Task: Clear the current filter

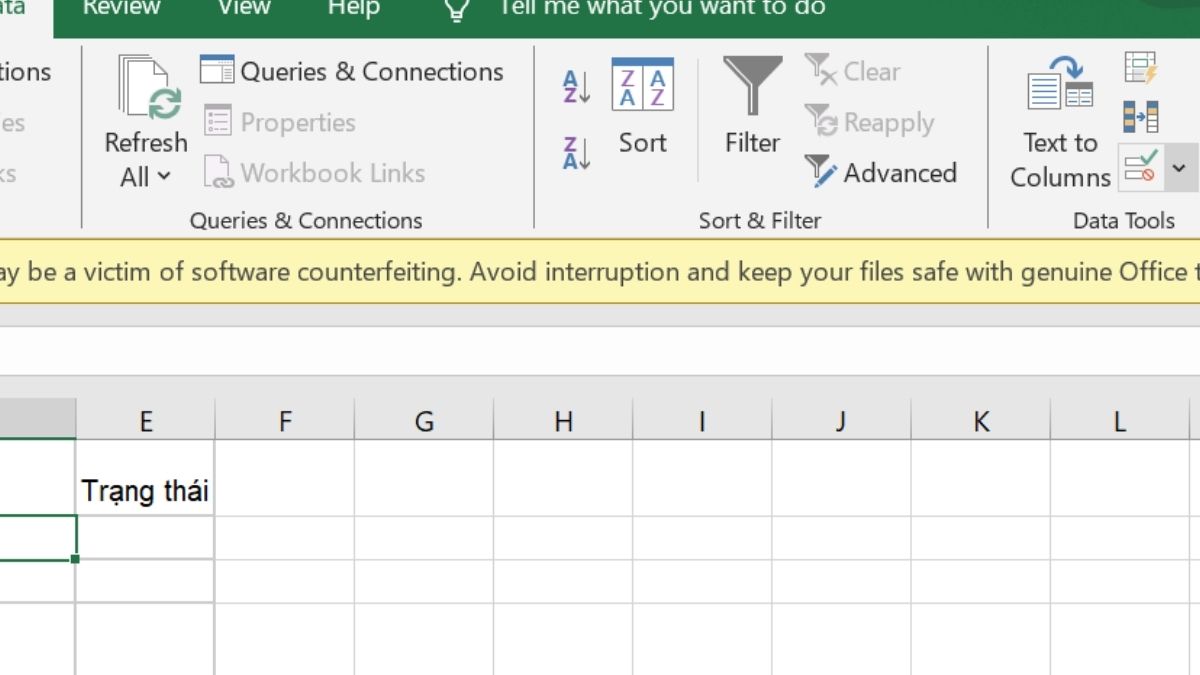Action: click(x=852, y=72)
